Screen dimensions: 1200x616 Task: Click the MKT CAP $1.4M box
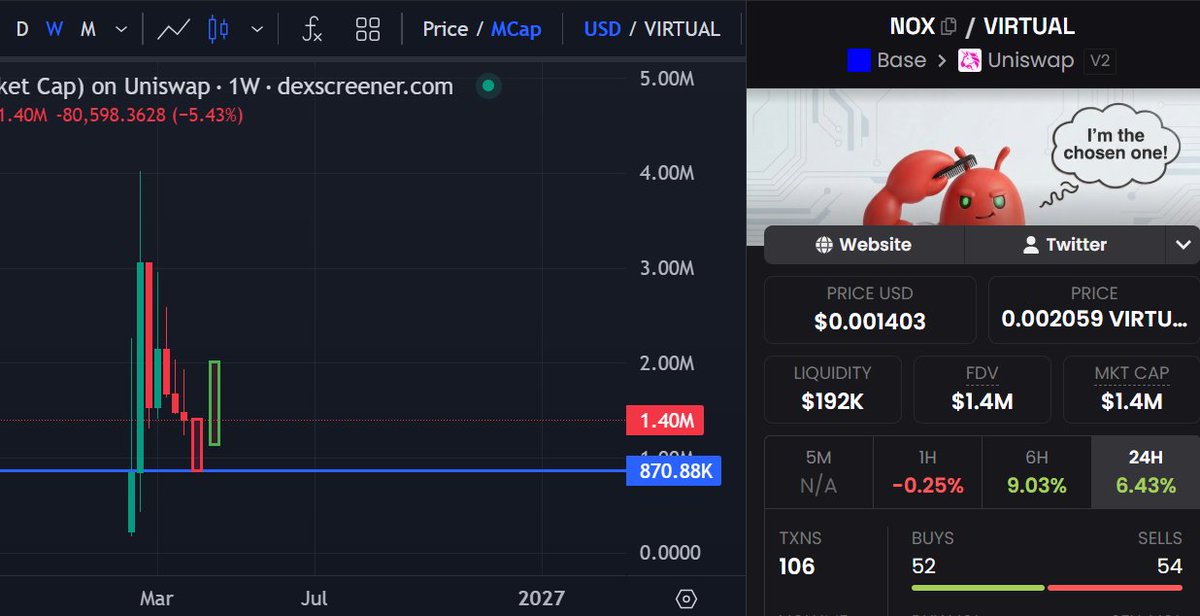click(x=1131, y=389)
